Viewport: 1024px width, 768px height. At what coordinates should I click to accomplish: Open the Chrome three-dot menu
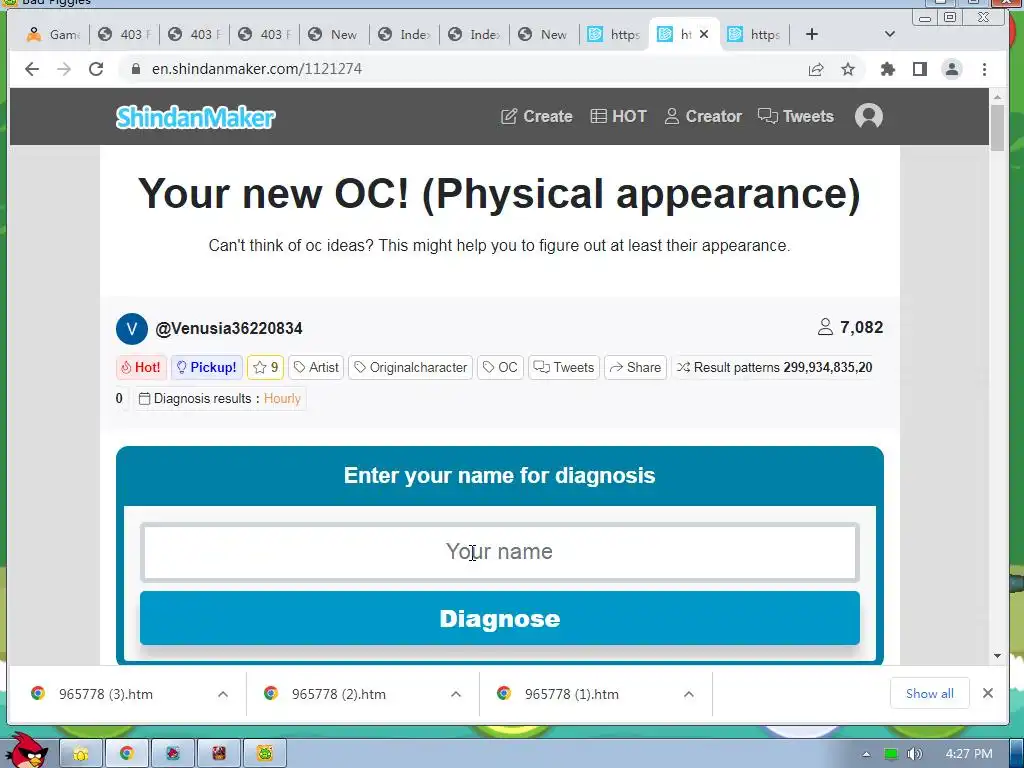(984, 69)
